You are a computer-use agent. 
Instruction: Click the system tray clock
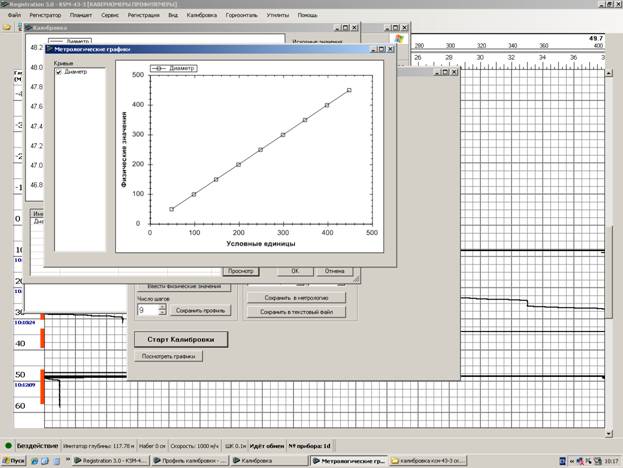611,461
